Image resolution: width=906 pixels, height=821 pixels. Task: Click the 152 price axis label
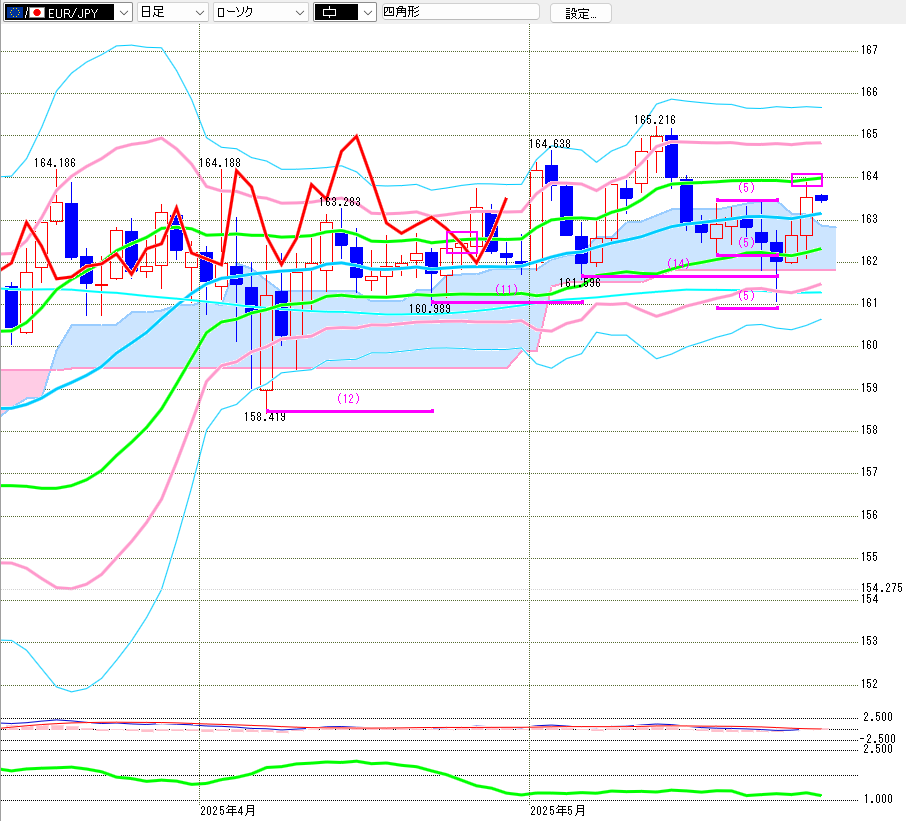(x=869, y=683)
